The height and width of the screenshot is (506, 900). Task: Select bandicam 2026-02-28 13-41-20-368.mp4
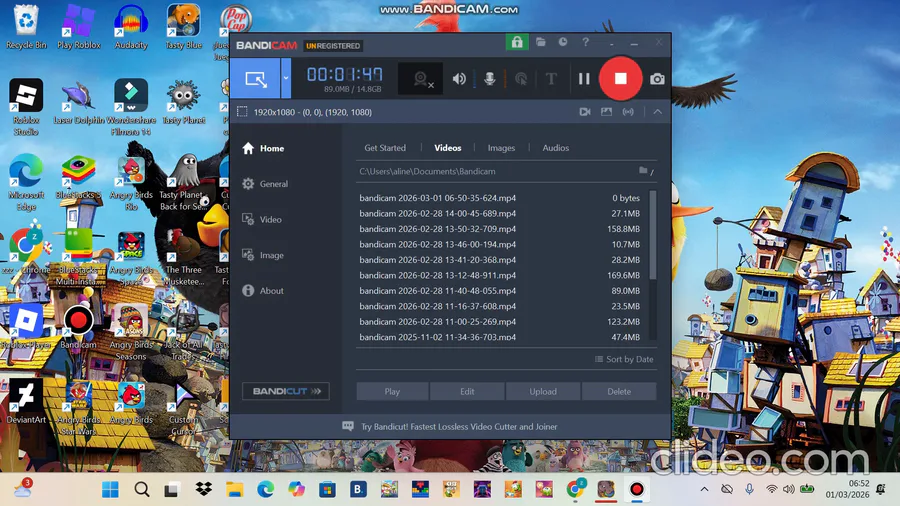(499, 259)
